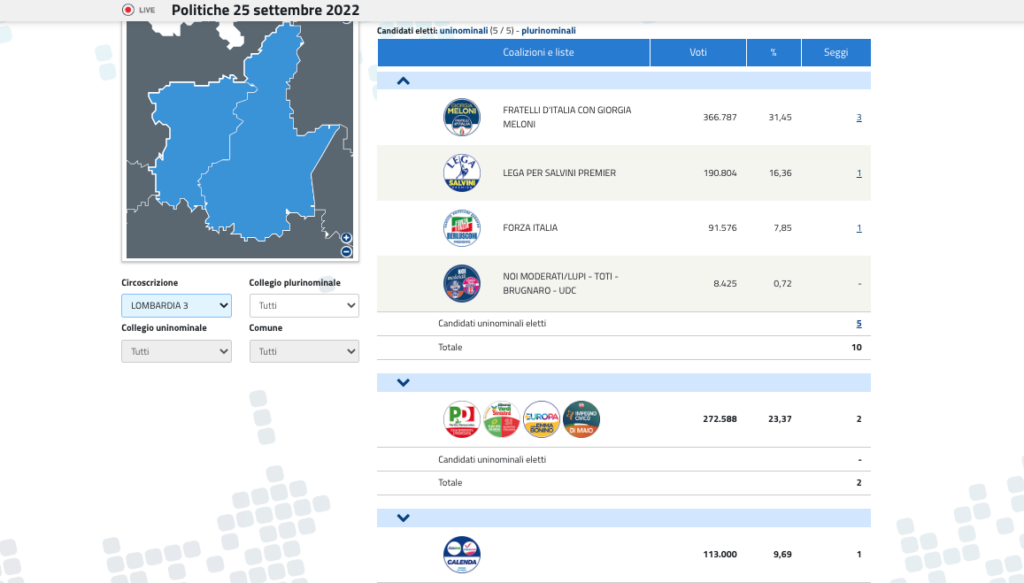Collapse the centre-right coalition section
The image size is (1024, 583).
403,81
